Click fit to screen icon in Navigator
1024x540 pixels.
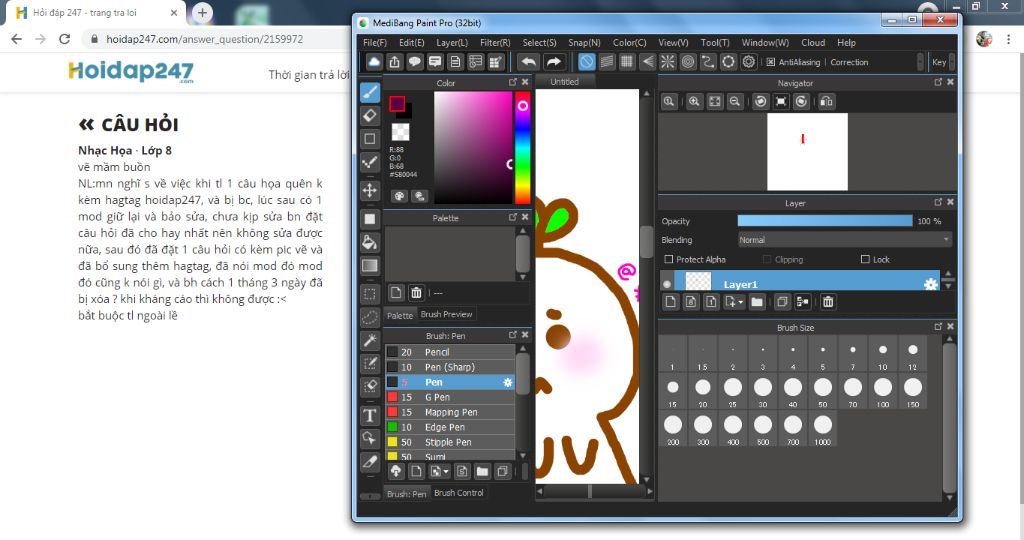pyautogui.click(x=714, y=102)
